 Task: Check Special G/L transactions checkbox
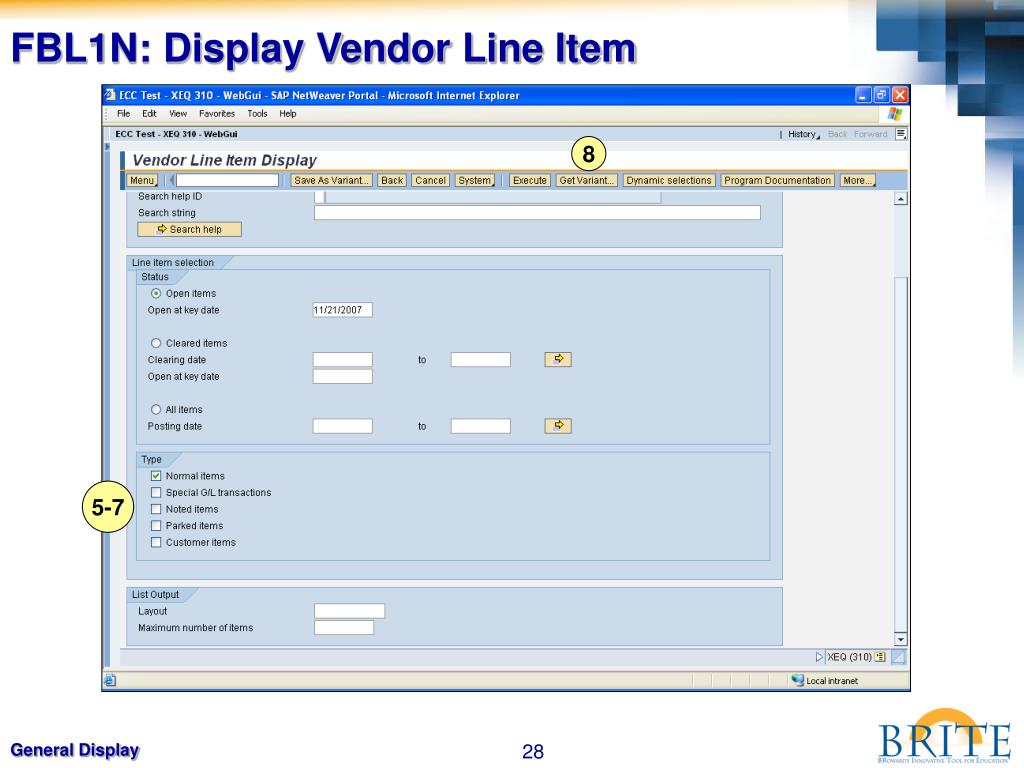(155, 492)
